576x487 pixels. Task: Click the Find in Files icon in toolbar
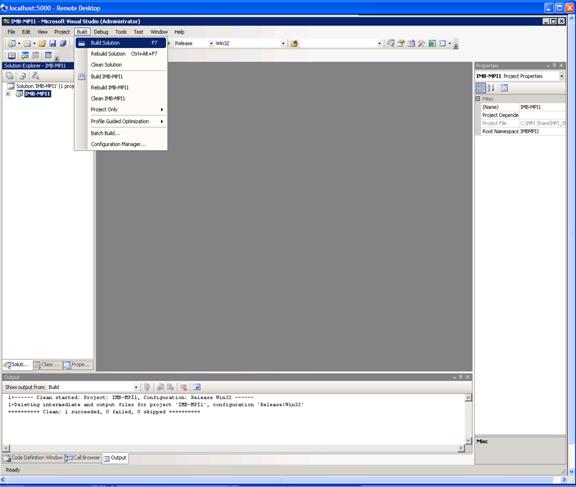(x=294, y=44)
